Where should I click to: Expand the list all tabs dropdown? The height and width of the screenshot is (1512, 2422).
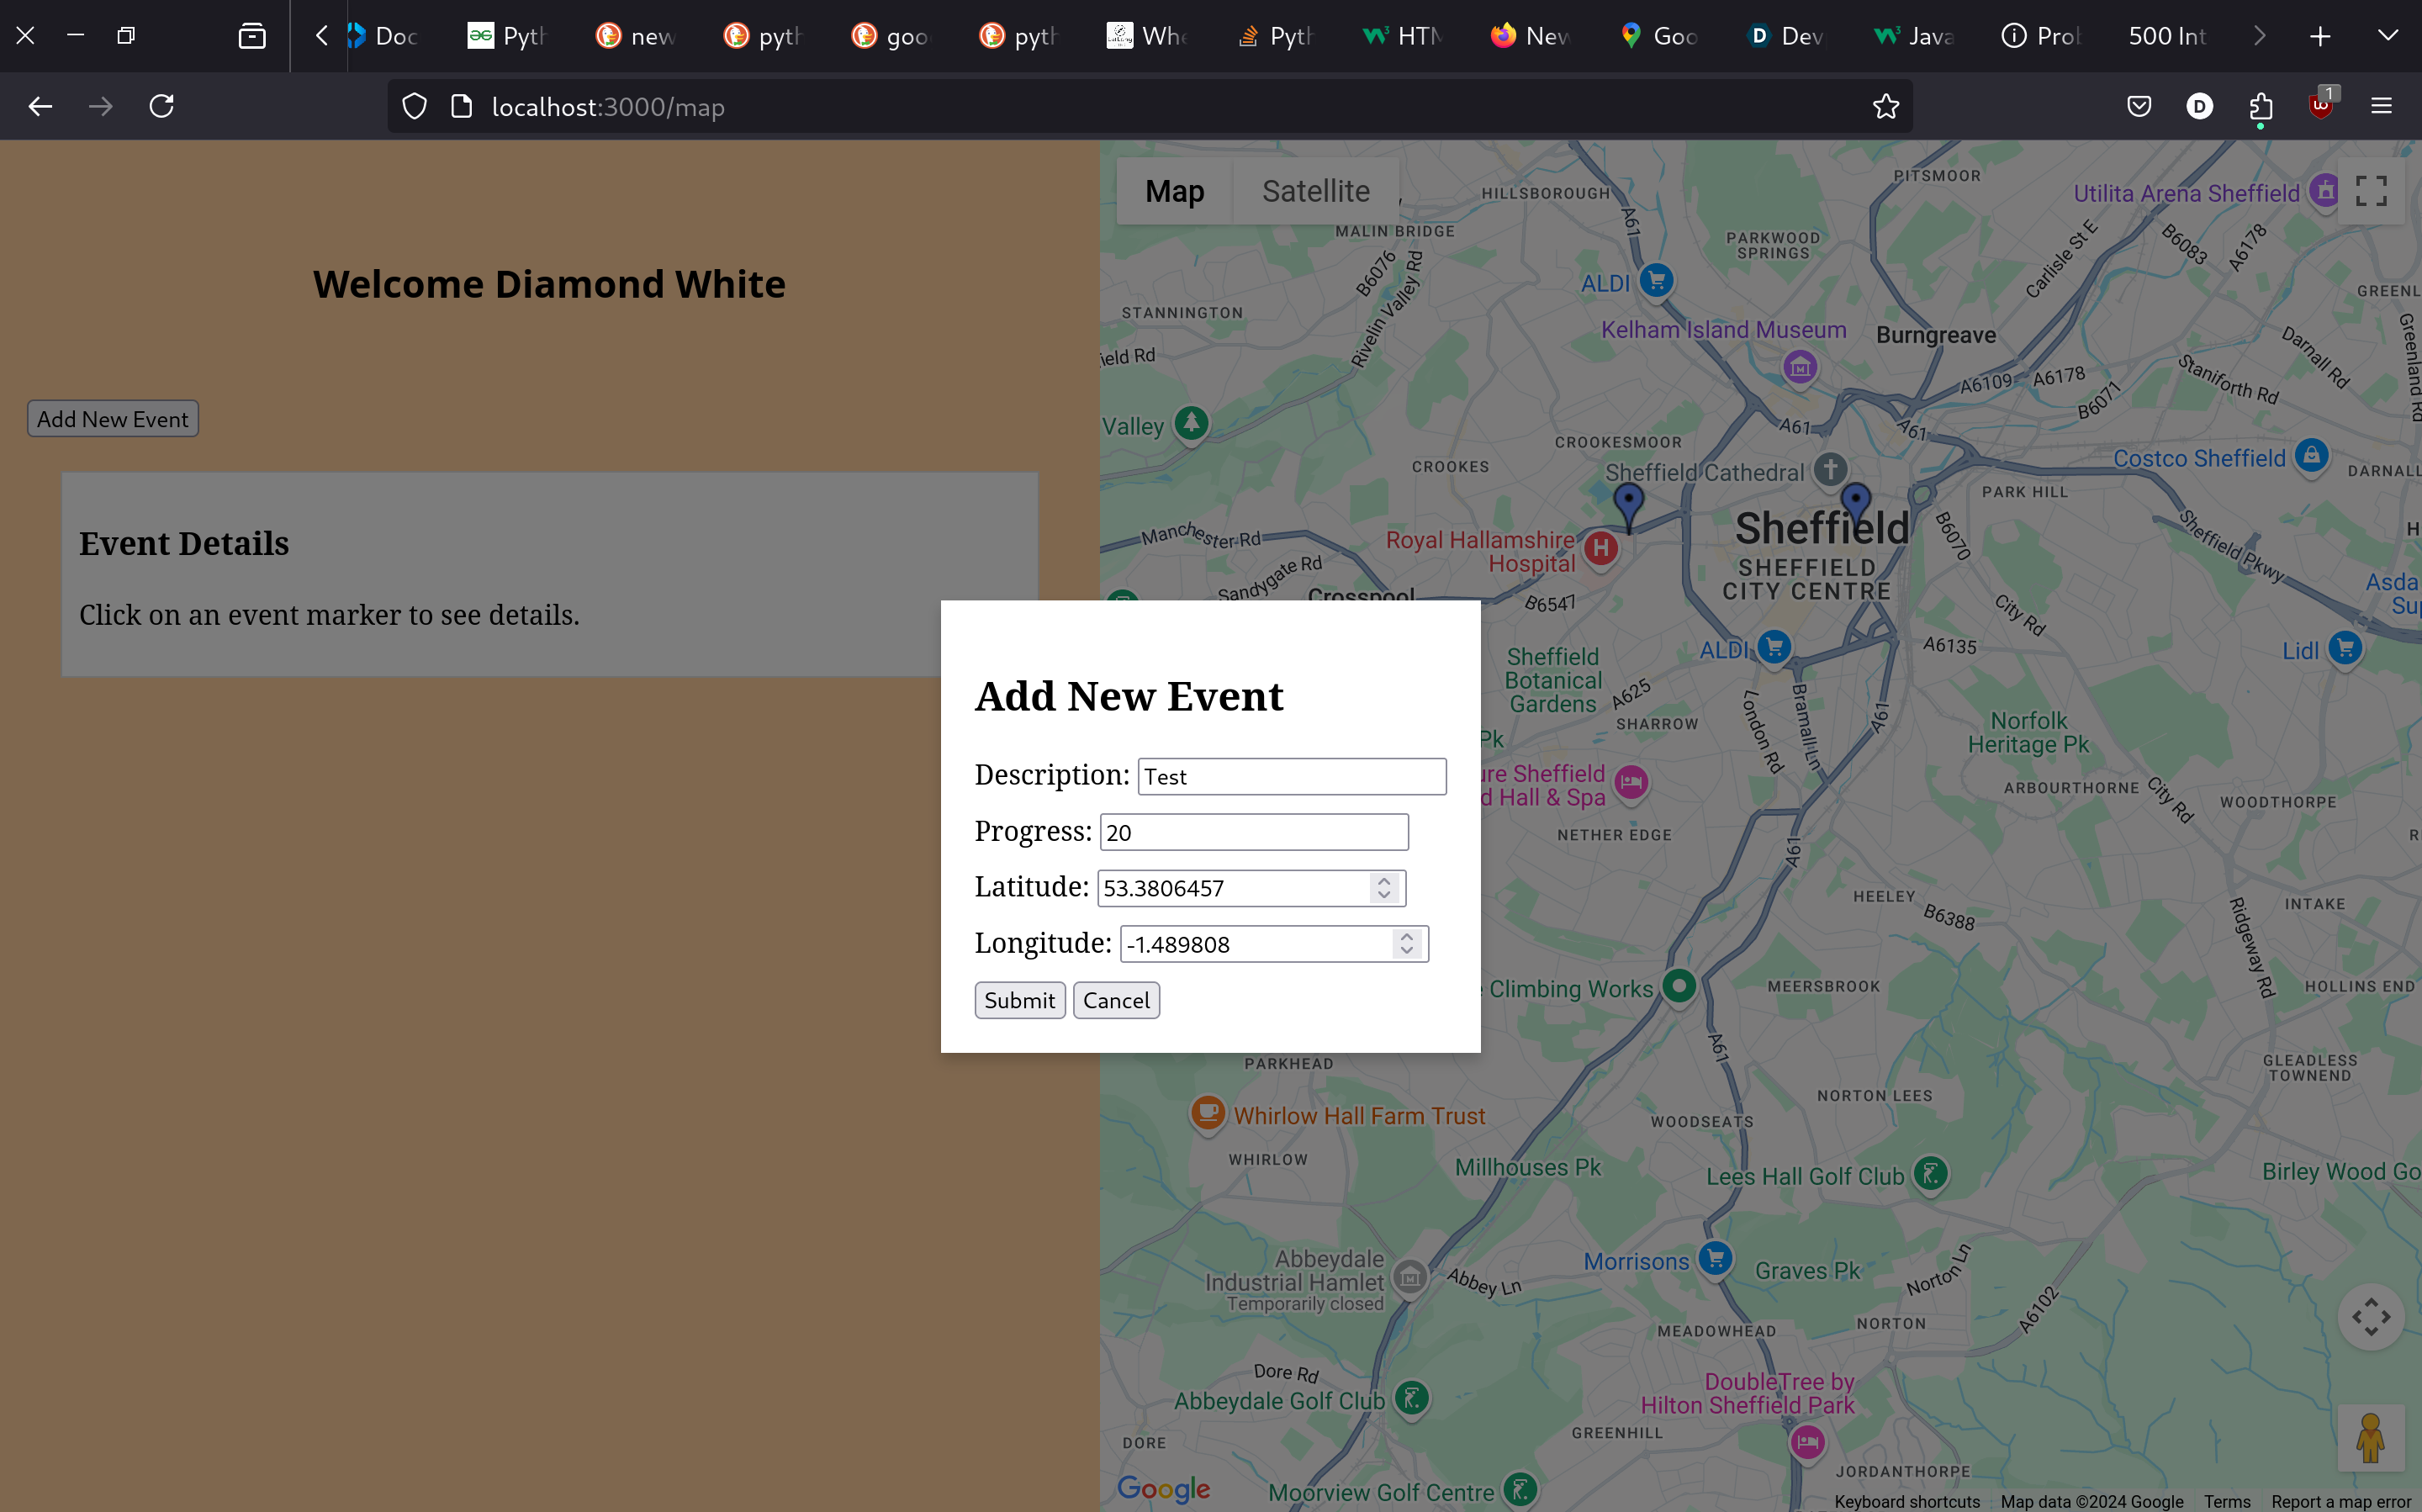[x=2387, y=36]
